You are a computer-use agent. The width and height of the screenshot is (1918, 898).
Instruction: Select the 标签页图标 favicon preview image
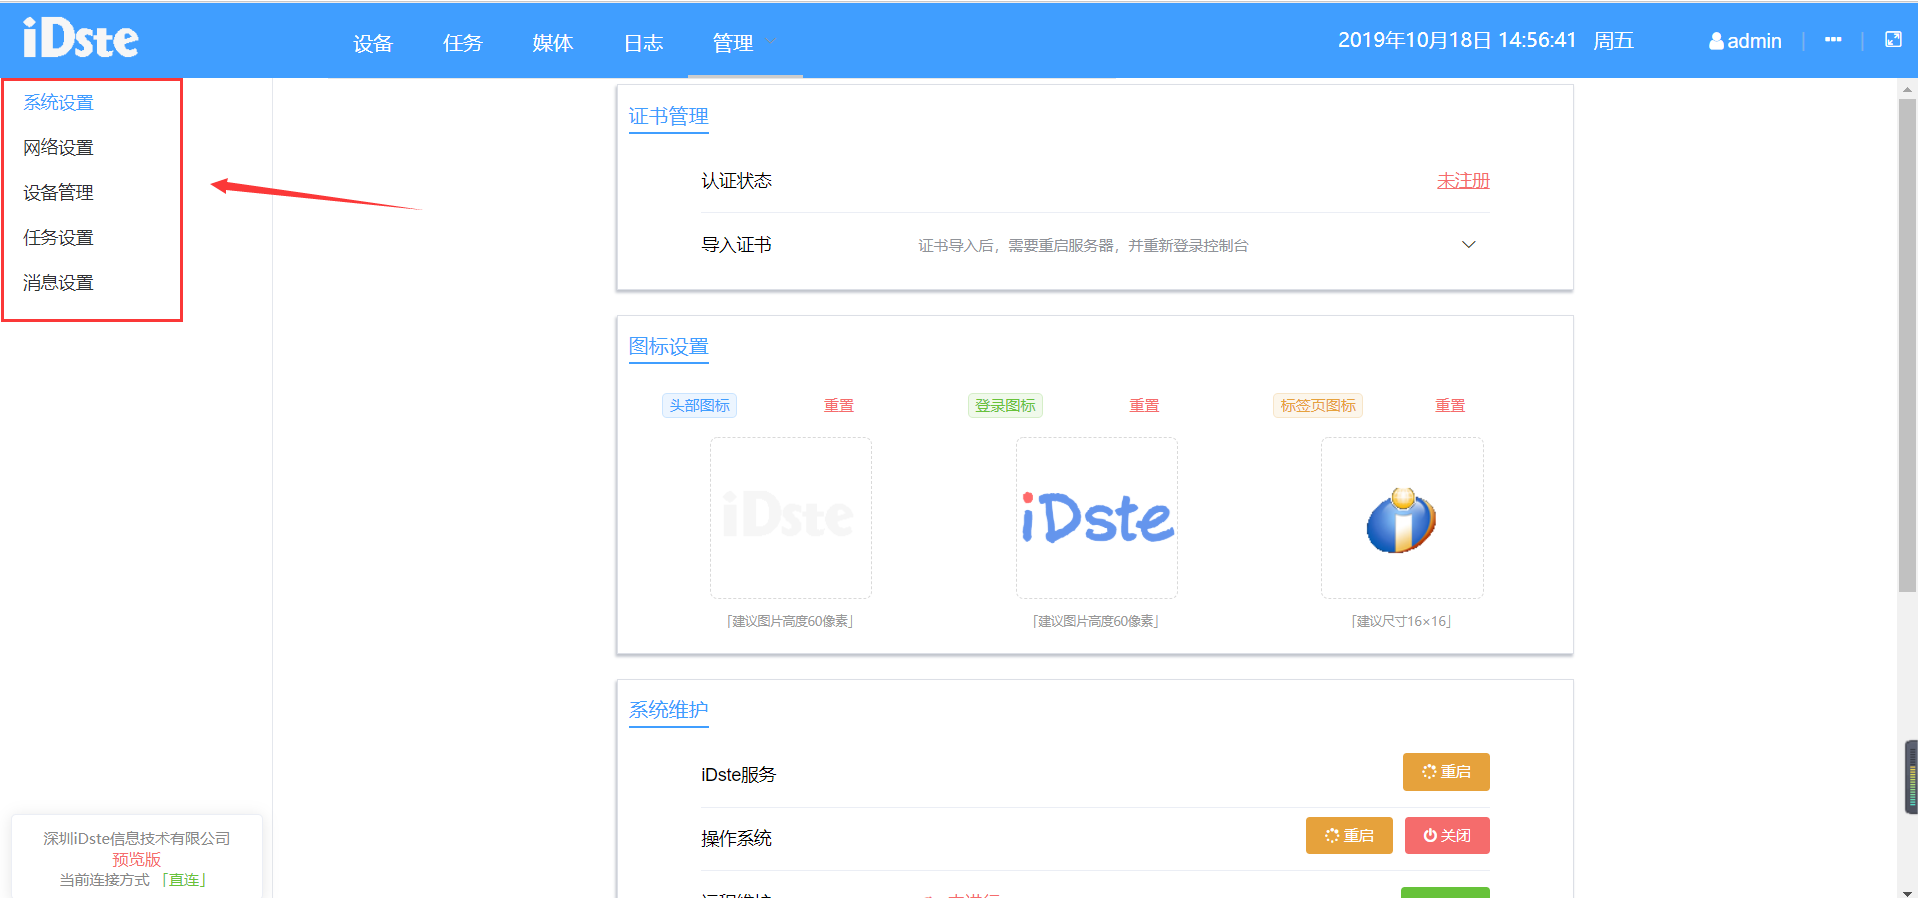click(x=1401, y=518)
